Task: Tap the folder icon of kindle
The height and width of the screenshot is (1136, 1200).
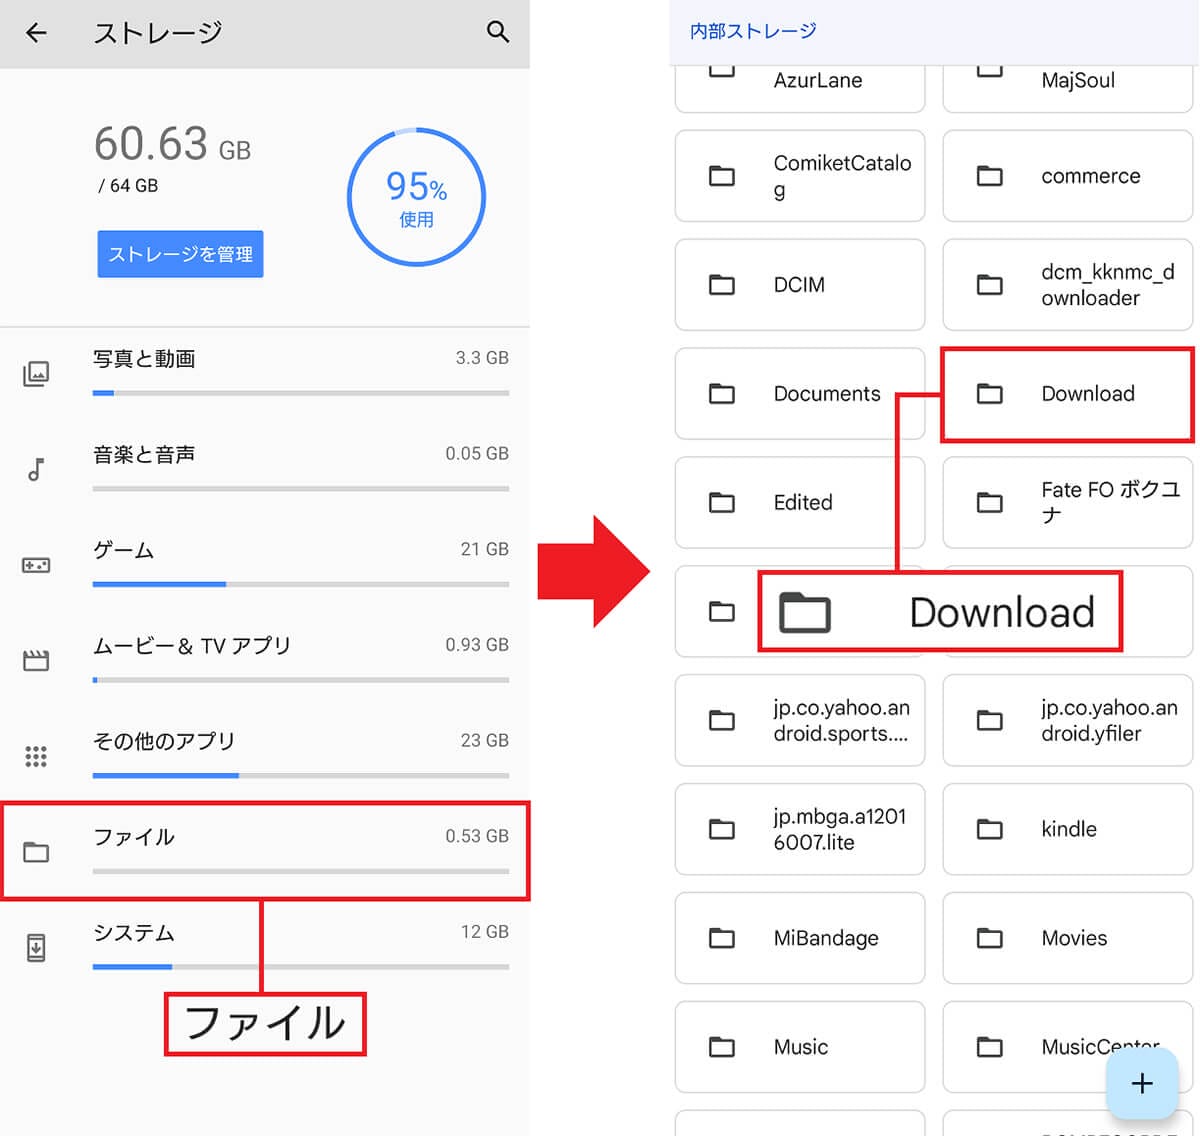Action: click(990, 830)
